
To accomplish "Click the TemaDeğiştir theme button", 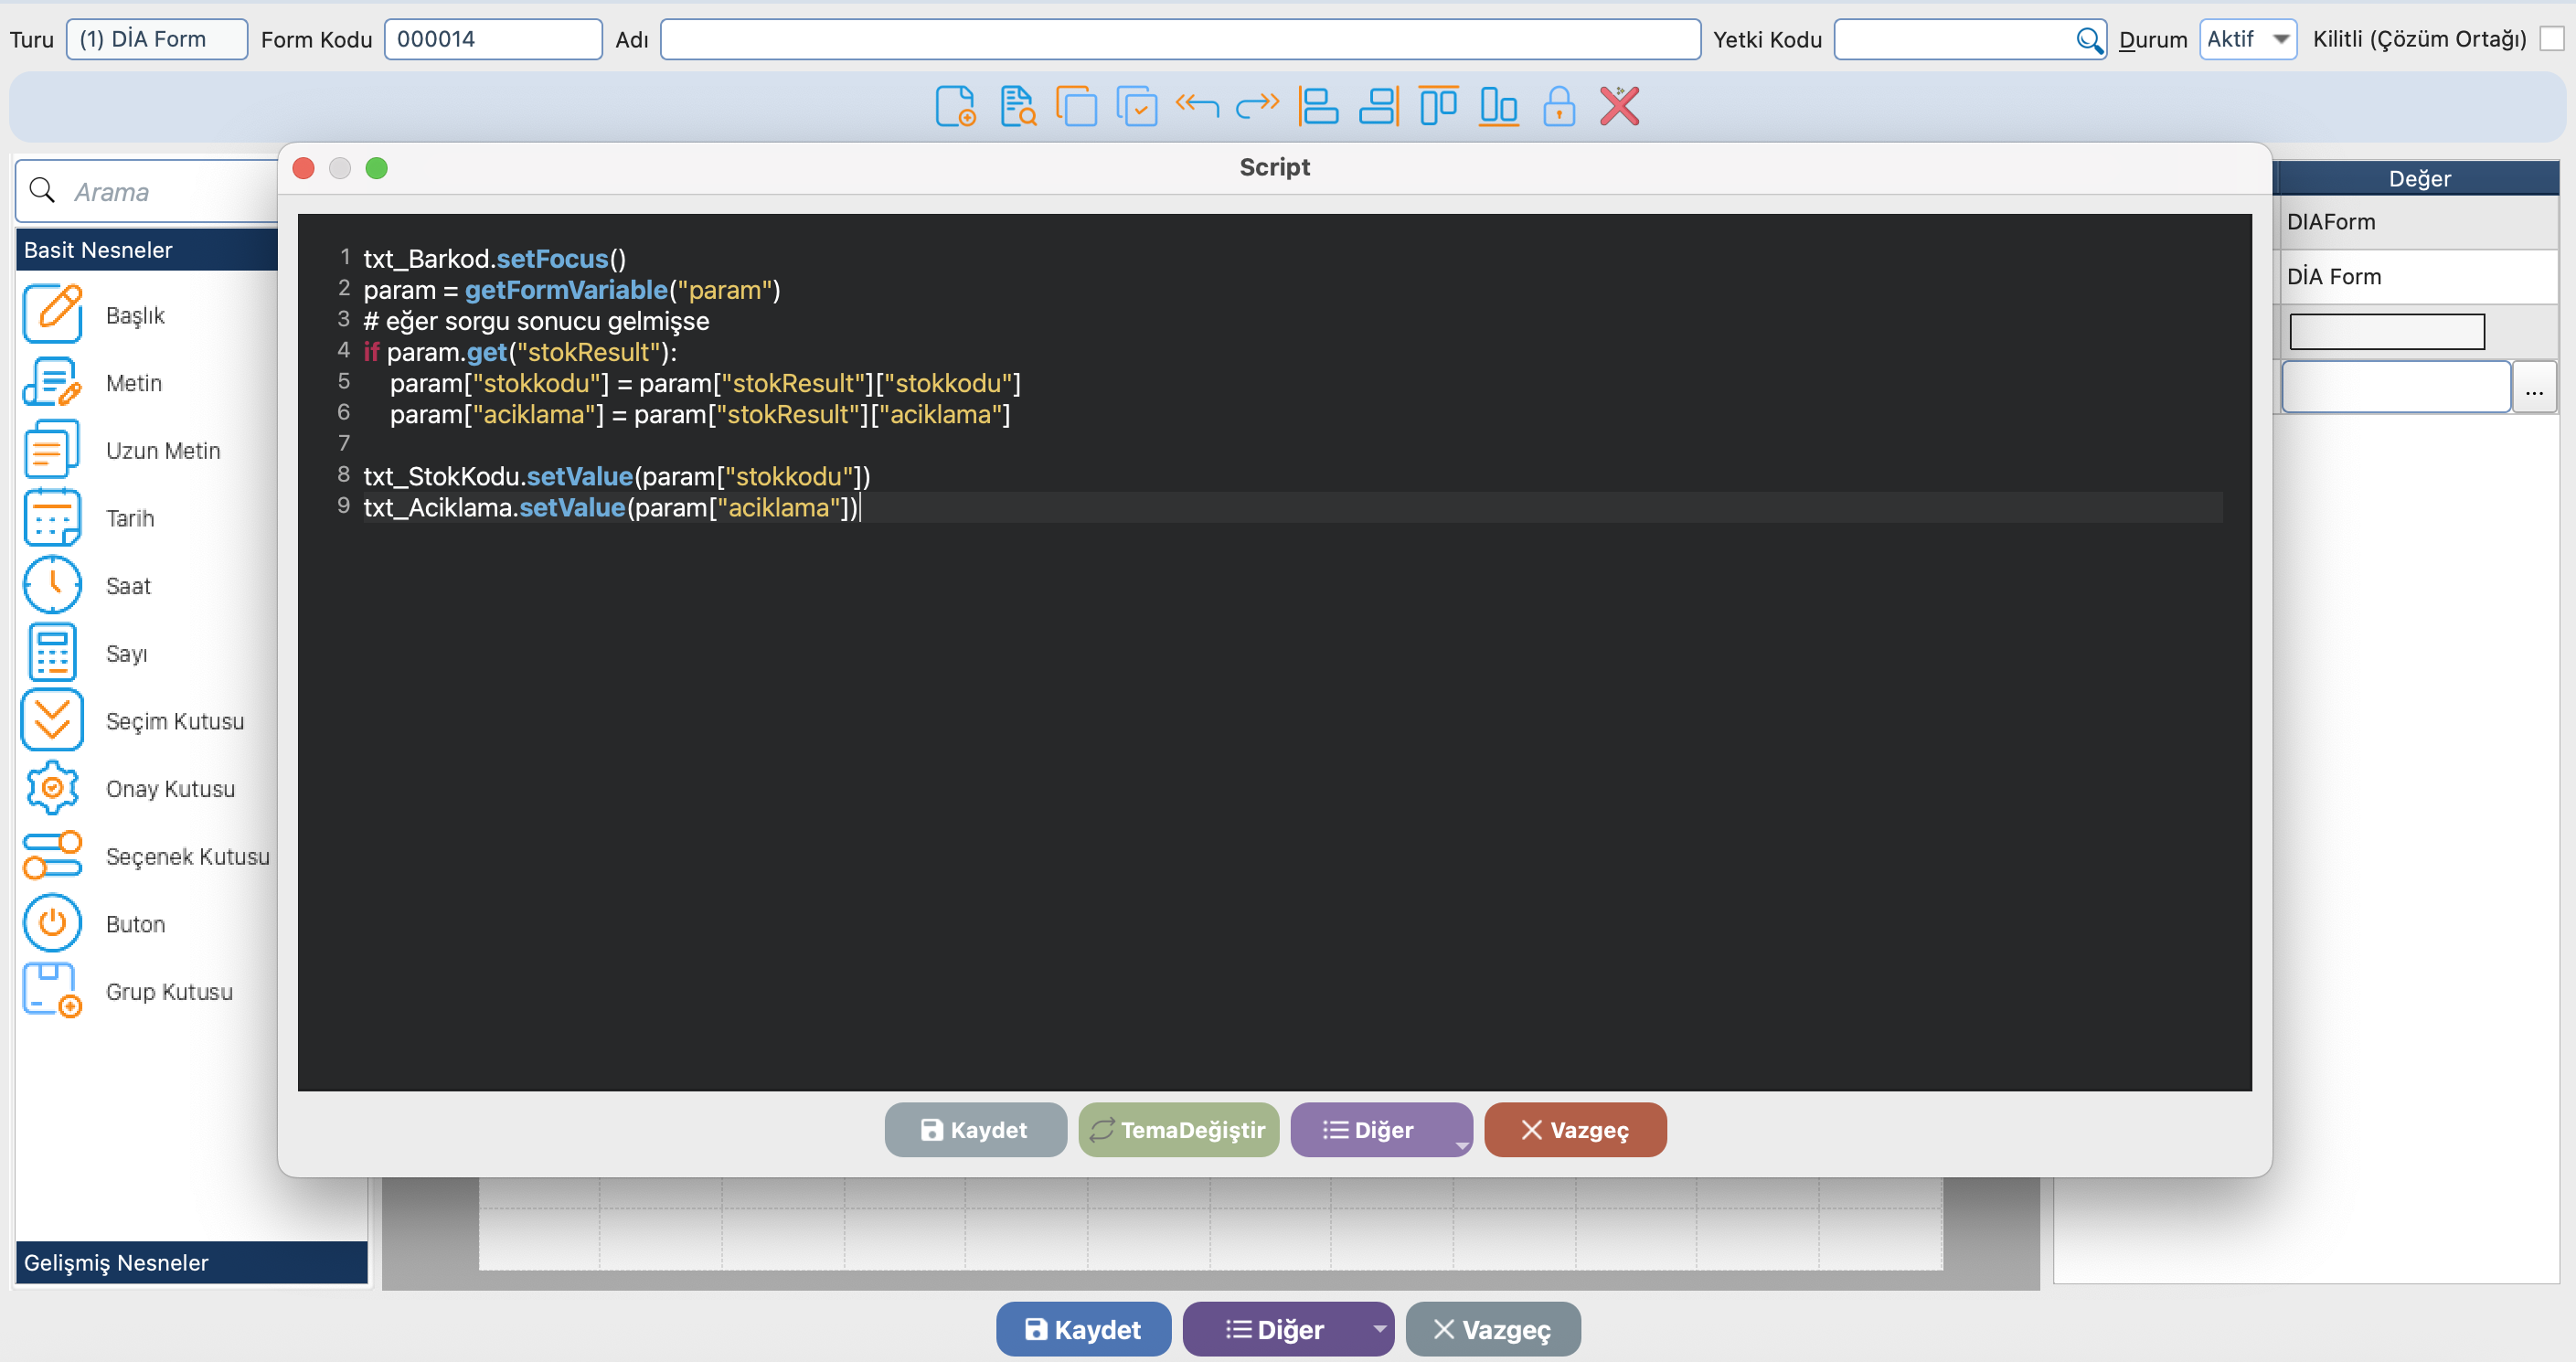I will click(1178, 1130).
